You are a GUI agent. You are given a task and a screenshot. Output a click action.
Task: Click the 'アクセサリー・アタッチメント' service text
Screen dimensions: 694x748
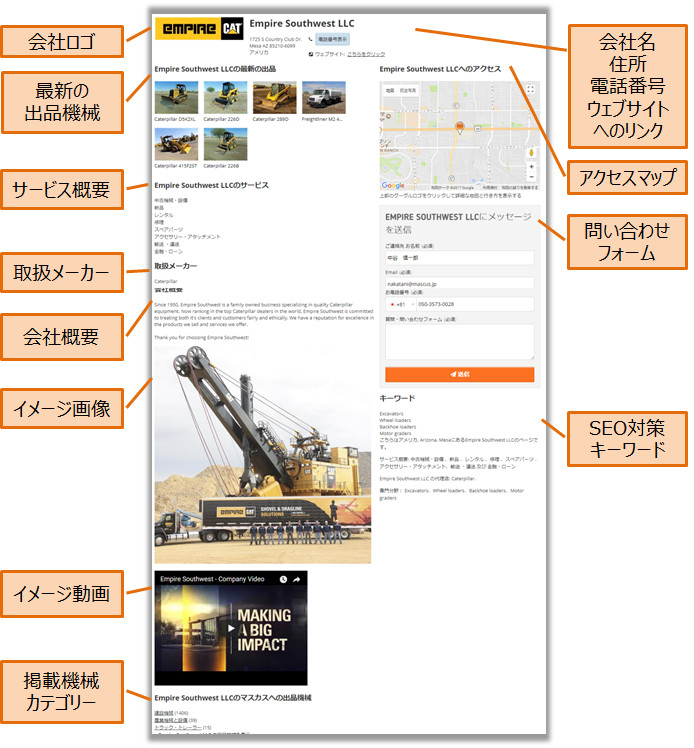(x=187, y=237)
